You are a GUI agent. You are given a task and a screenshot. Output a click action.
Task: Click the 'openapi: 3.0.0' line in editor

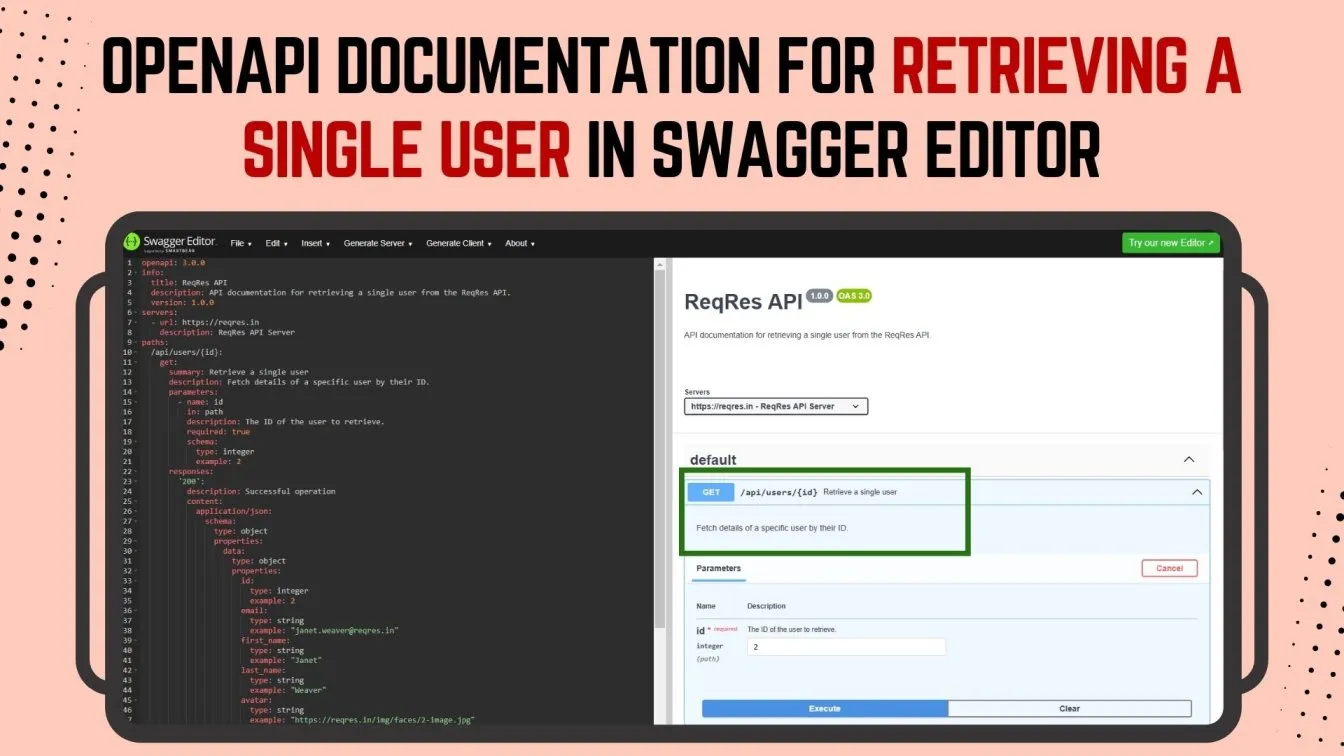click(173, 262)
